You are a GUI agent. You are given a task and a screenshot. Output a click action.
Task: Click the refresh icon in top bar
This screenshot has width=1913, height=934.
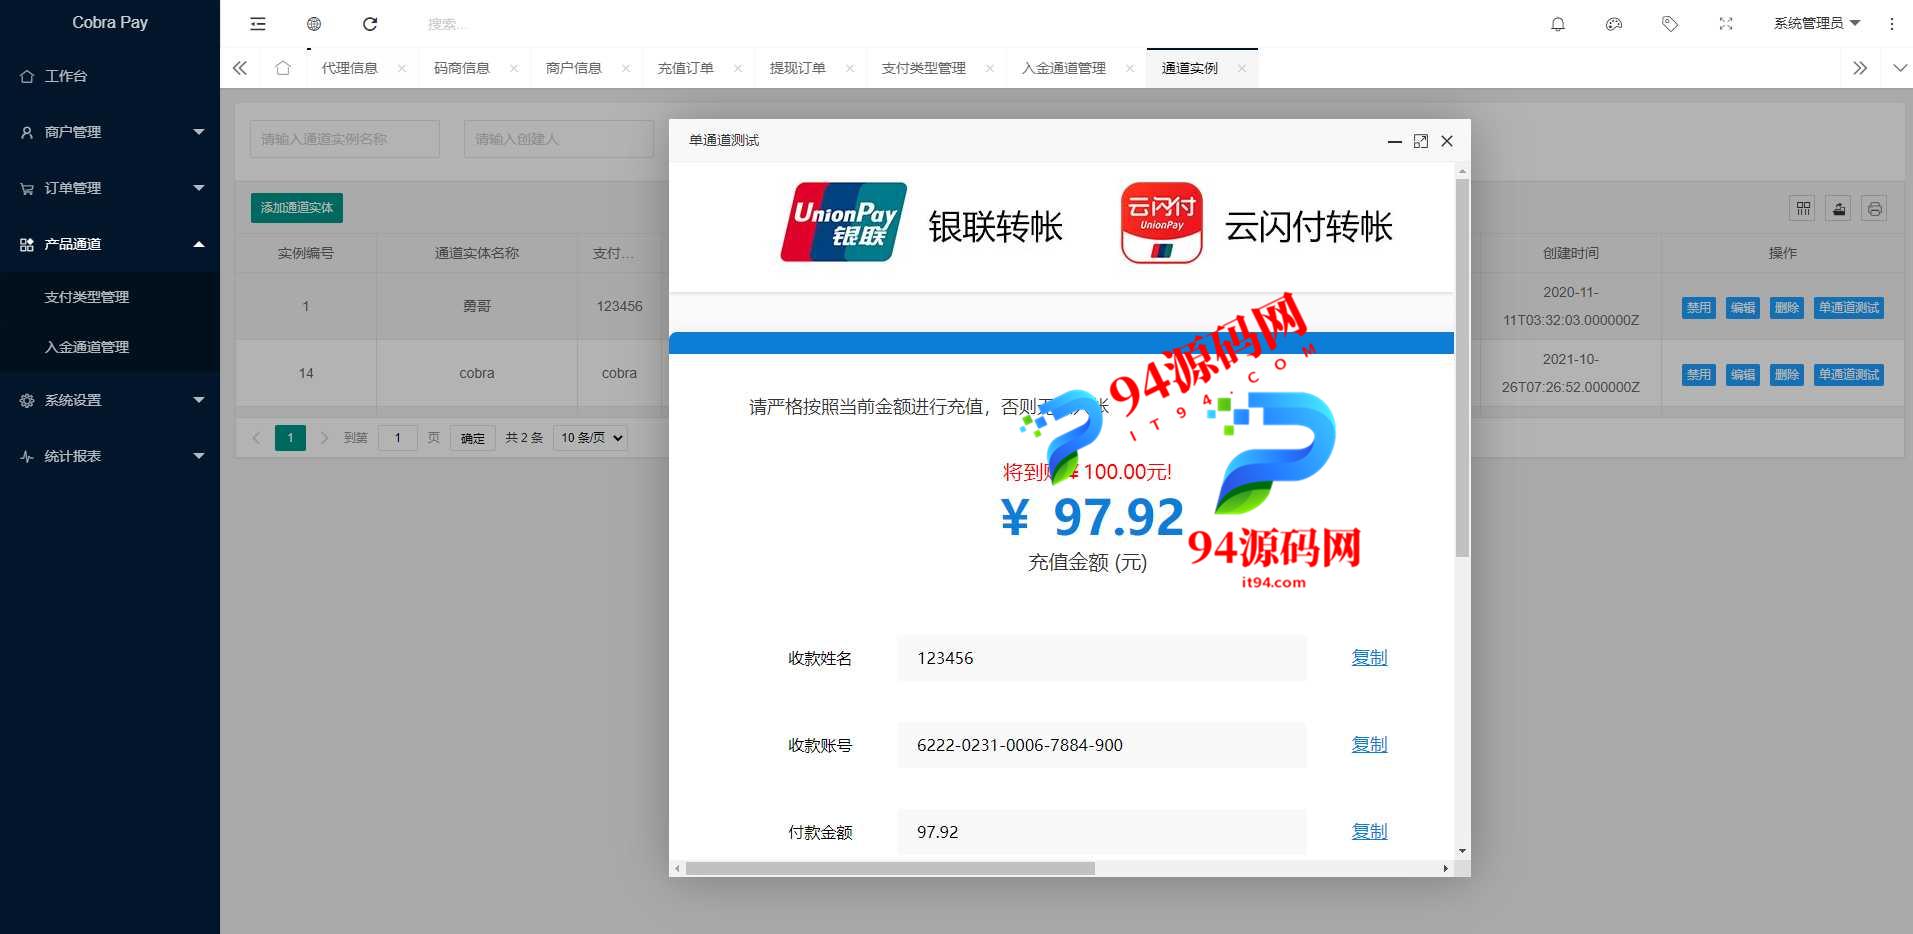370,24
